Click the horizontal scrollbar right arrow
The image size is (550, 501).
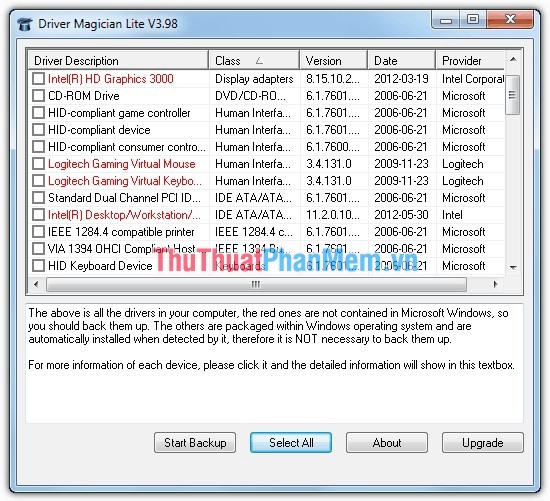(x=495, y=284)
